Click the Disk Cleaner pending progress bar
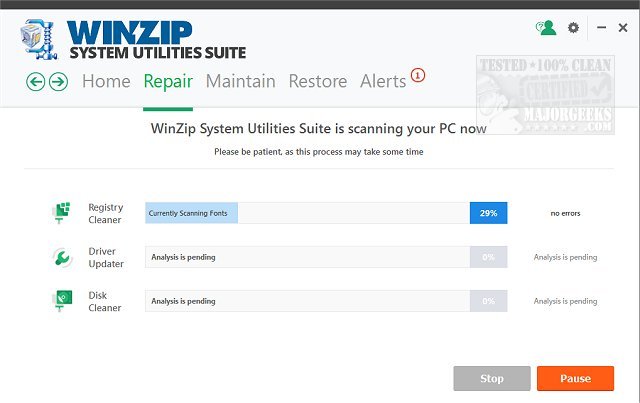The width and height of the screenshot is (640, 403). [x=307, y=301]
